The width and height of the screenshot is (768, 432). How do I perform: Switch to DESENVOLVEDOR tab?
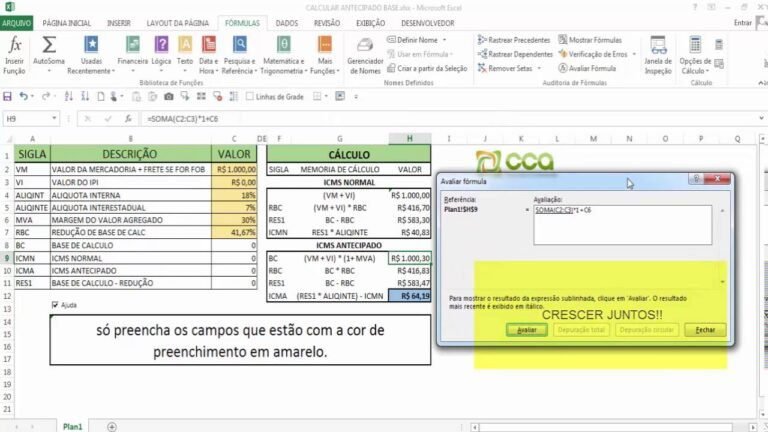pos(428,23)
